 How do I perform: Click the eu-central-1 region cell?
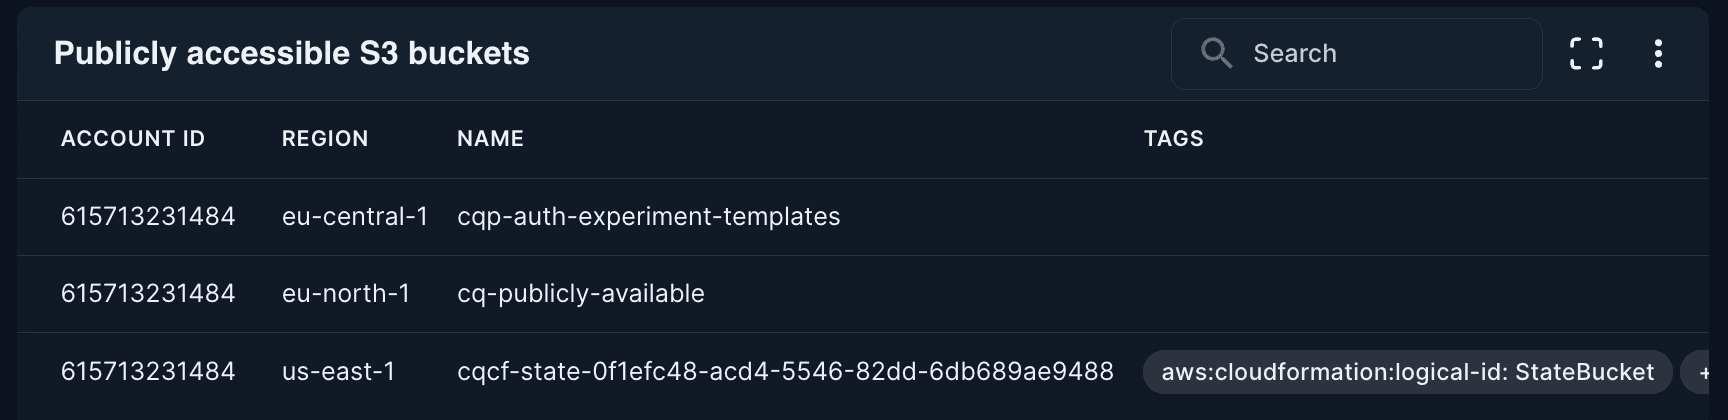click(355, 217)
